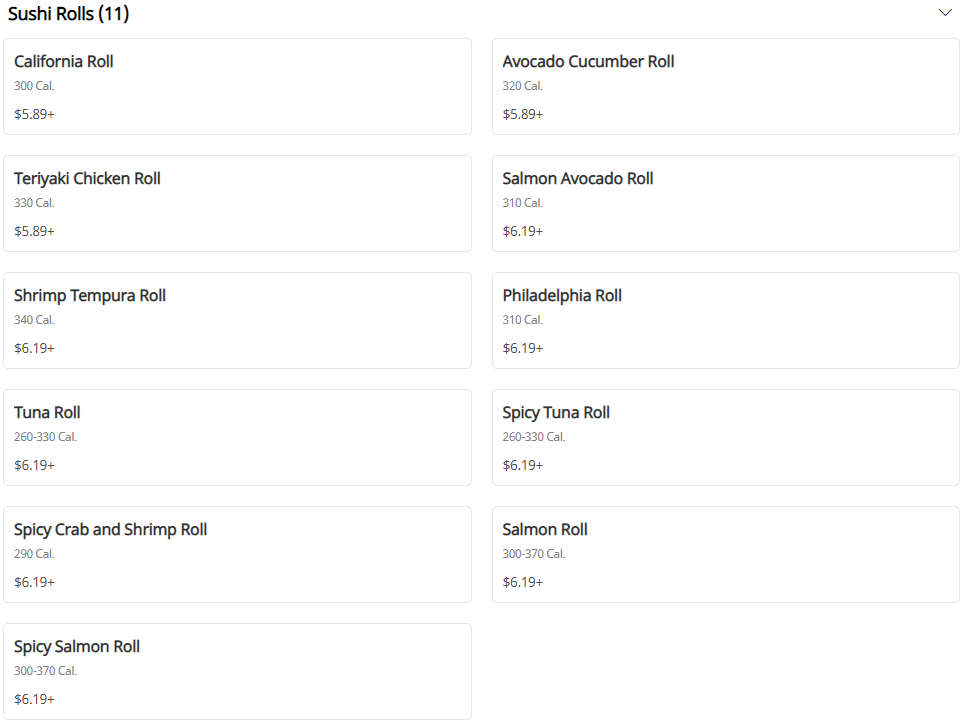This screenshot has height=722, width=962.
Task: Click the Tuna Roll 260-330 Cal. text
Action: (45, 437)
